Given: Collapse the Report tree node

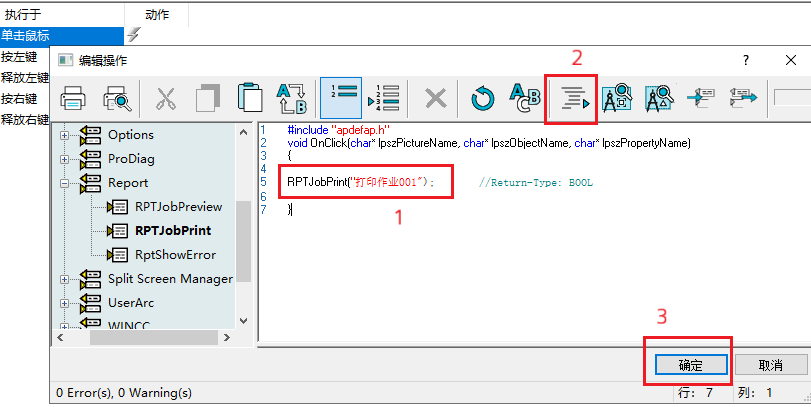Looking at the screenshot, I should click(x=66, y=183).
